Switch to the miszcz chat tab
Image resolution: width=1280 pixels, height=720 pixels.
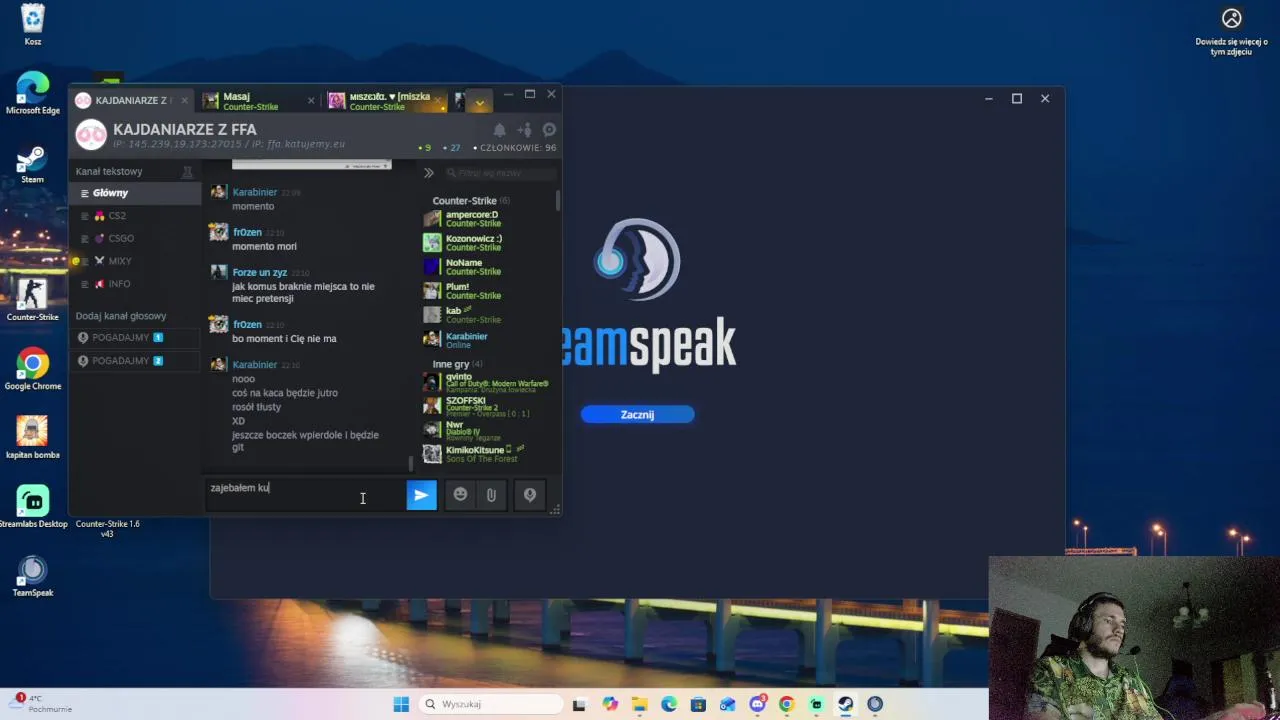(x=386, y=101)
